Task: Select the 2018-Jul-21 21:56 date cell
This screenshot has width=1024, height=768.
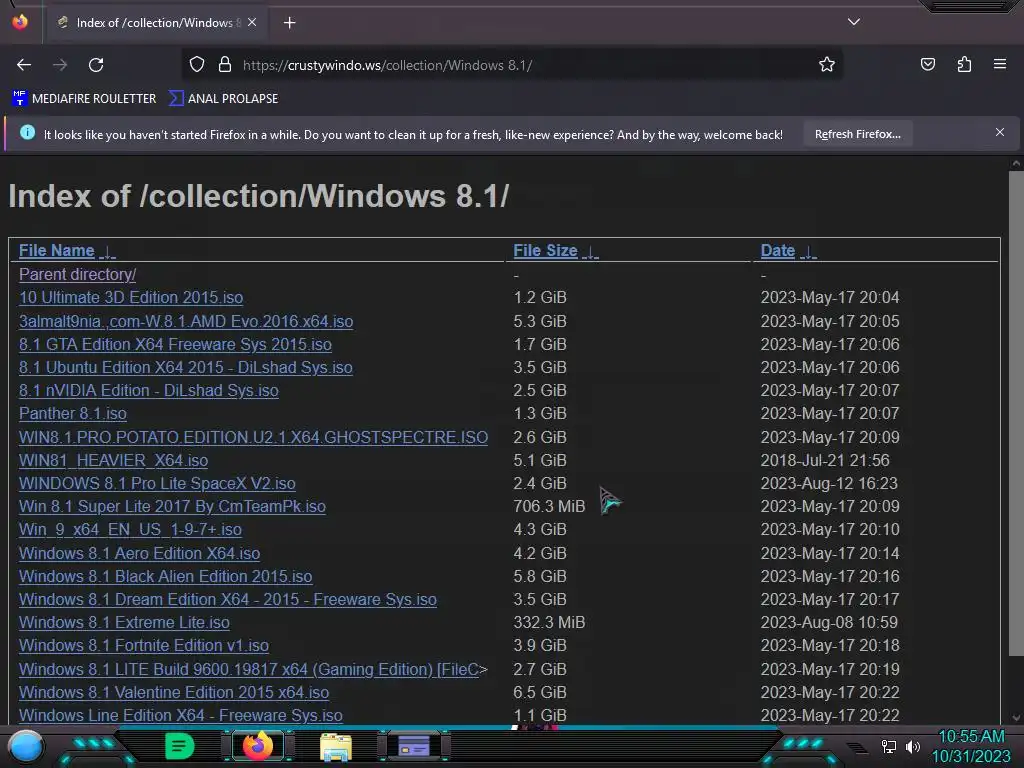Action: click(x=825, y=460)
